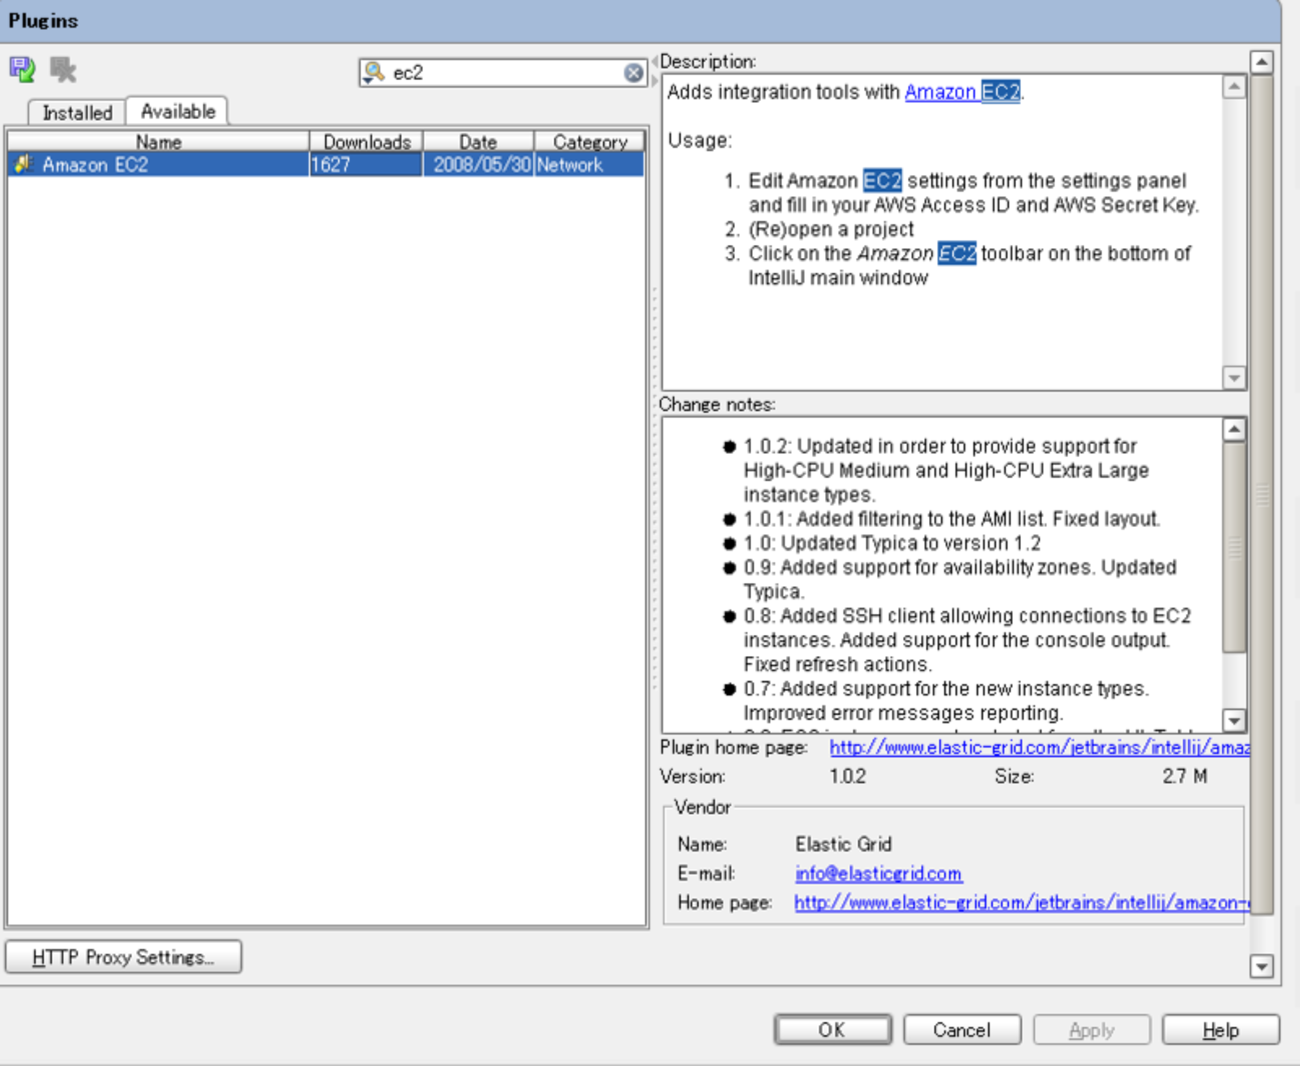
Task: Click the Change notes scroll-down arrow
Action: pyautogui.click(x=1235, y=720)
